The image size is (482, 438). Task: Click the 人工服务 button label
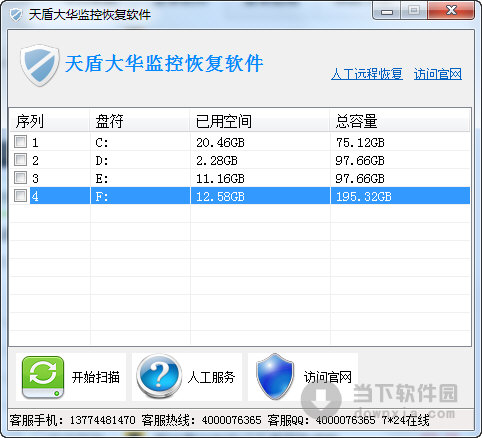click(211, 377)
